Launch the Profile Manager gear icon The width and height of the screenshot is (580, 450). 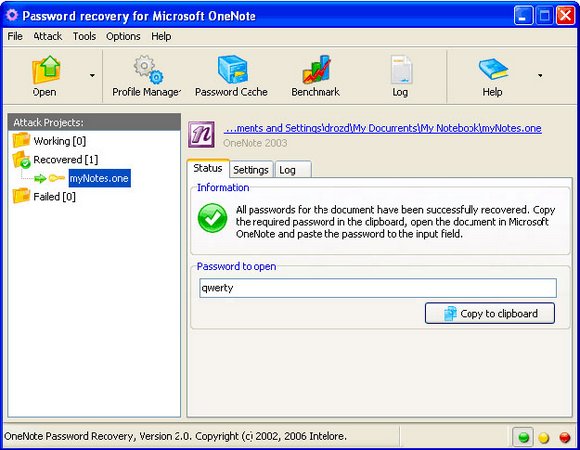point(148,70)
